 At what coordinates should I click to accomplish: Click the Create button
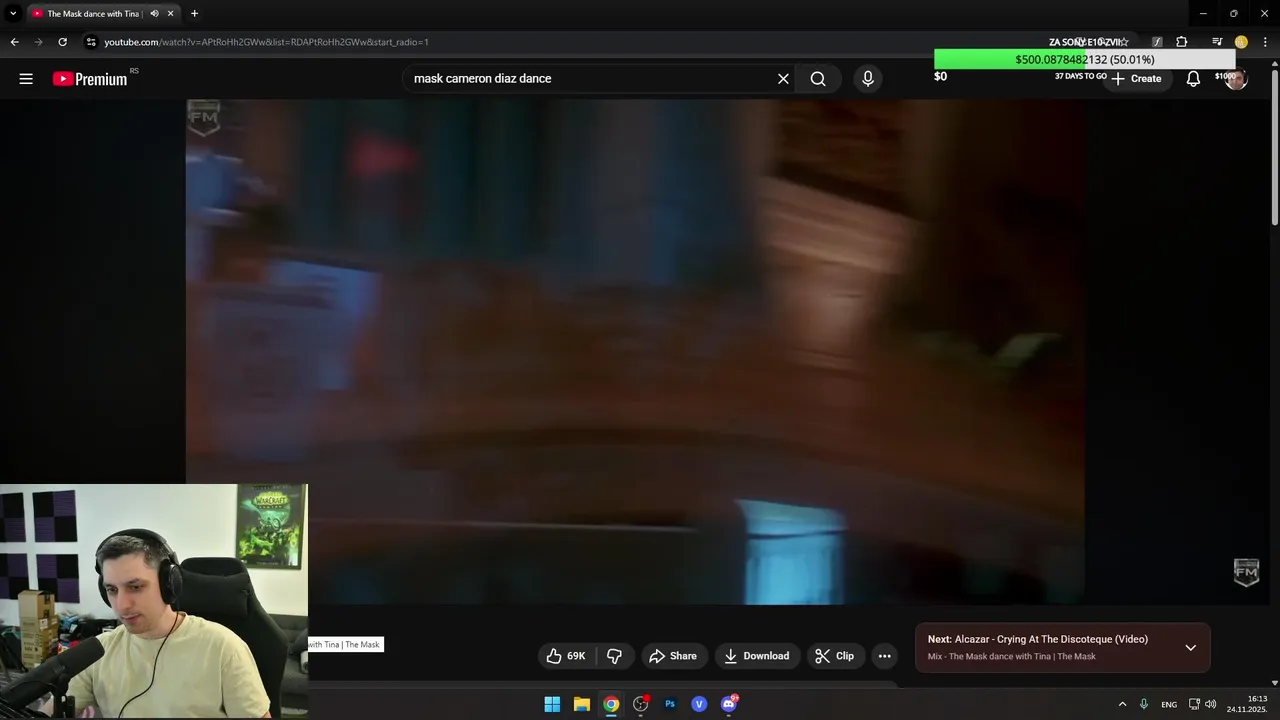(x=1136, y=78)
